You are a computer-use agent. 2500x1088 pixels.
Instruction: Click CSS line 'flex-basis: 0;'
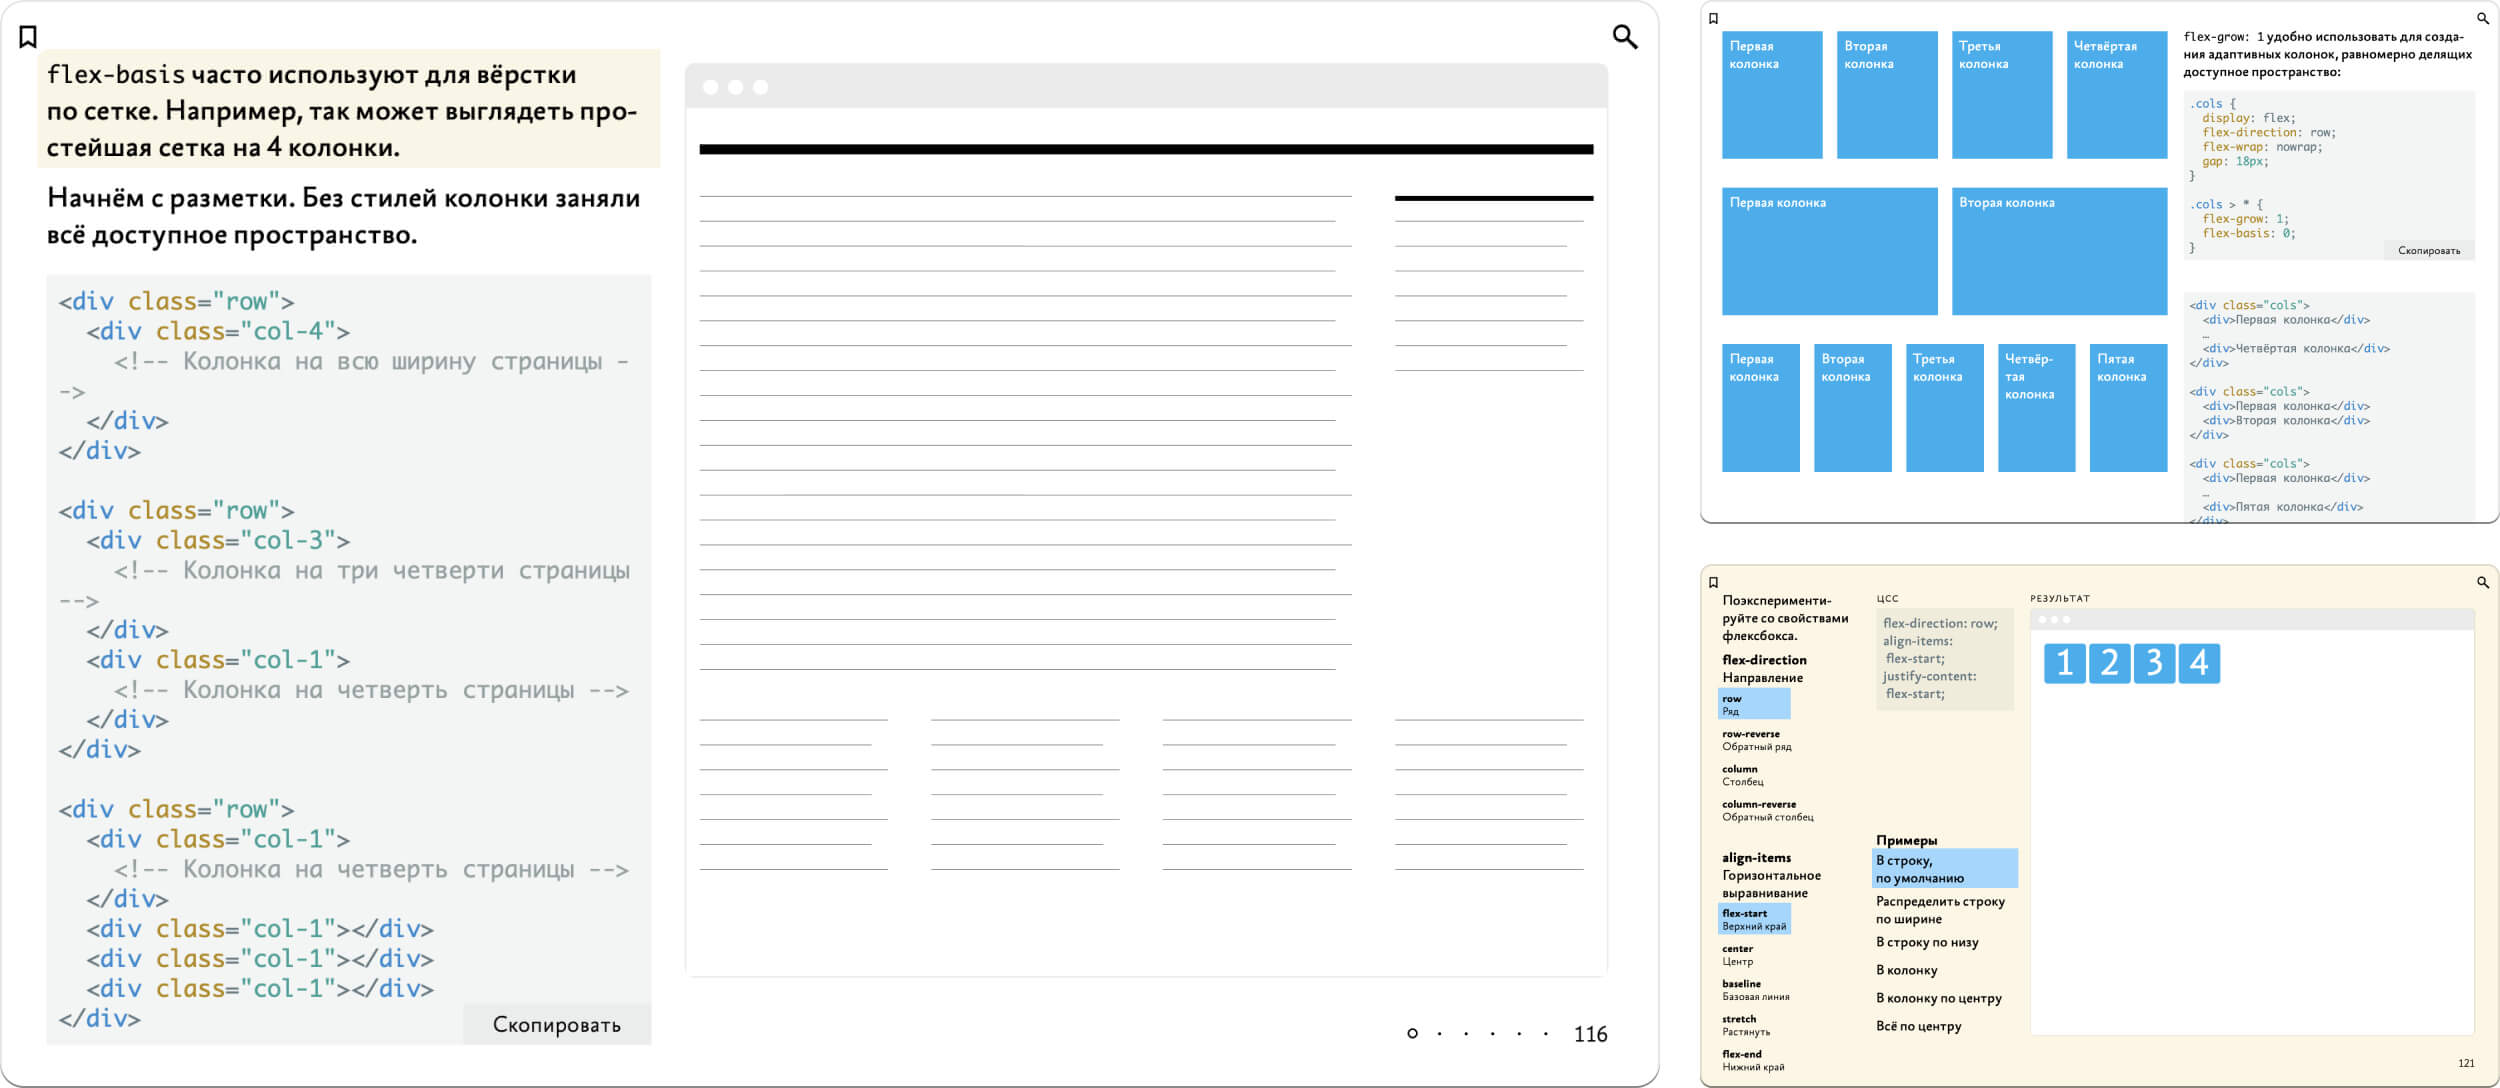[x=2248, y=233]
